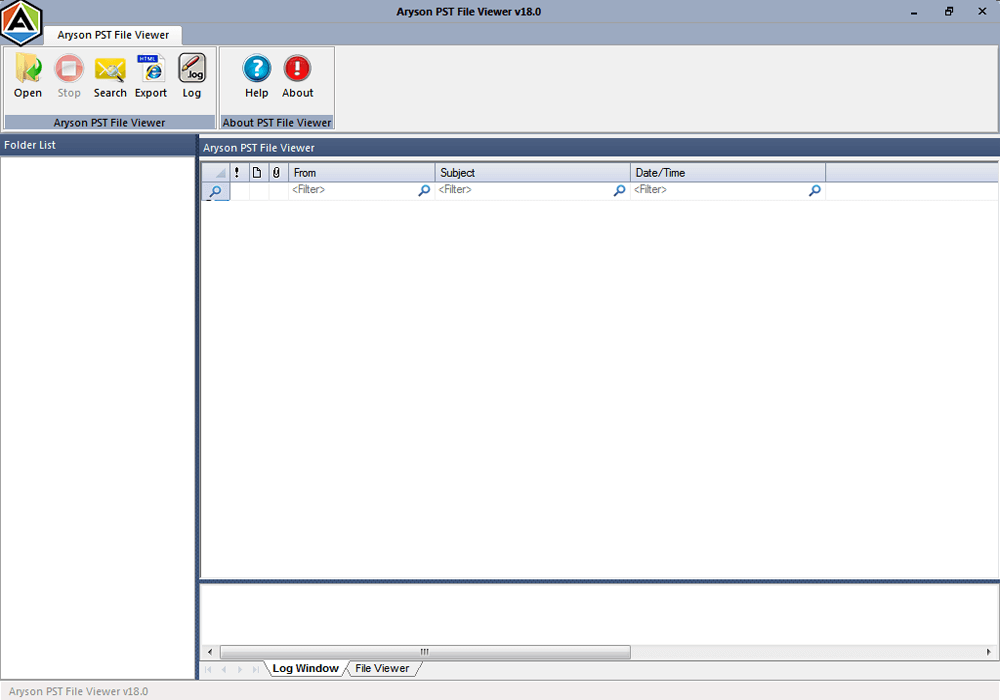
Task: Click the Aryson PST File Viewer ribbon group label
Action: pos(110,122)
